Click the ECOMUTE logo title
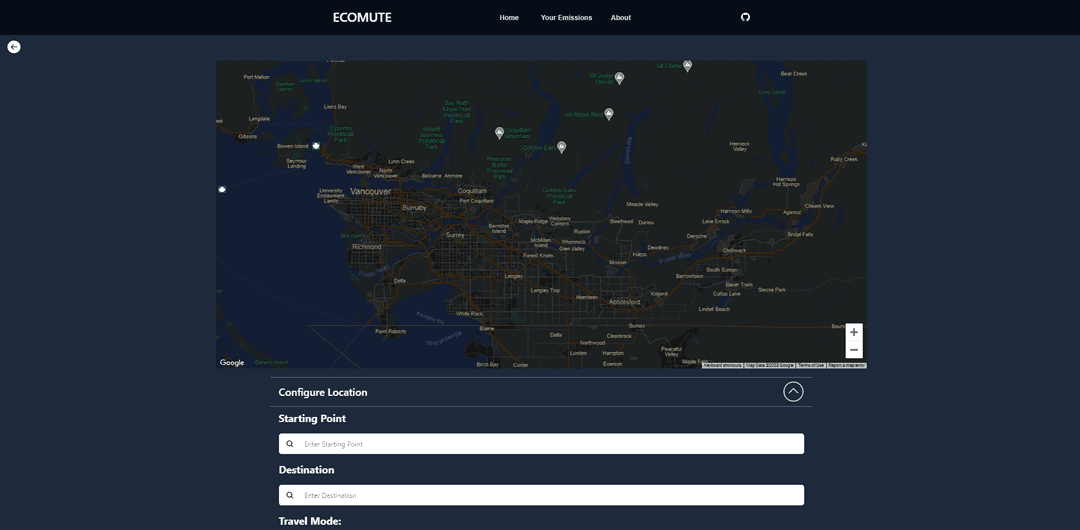 362,18
